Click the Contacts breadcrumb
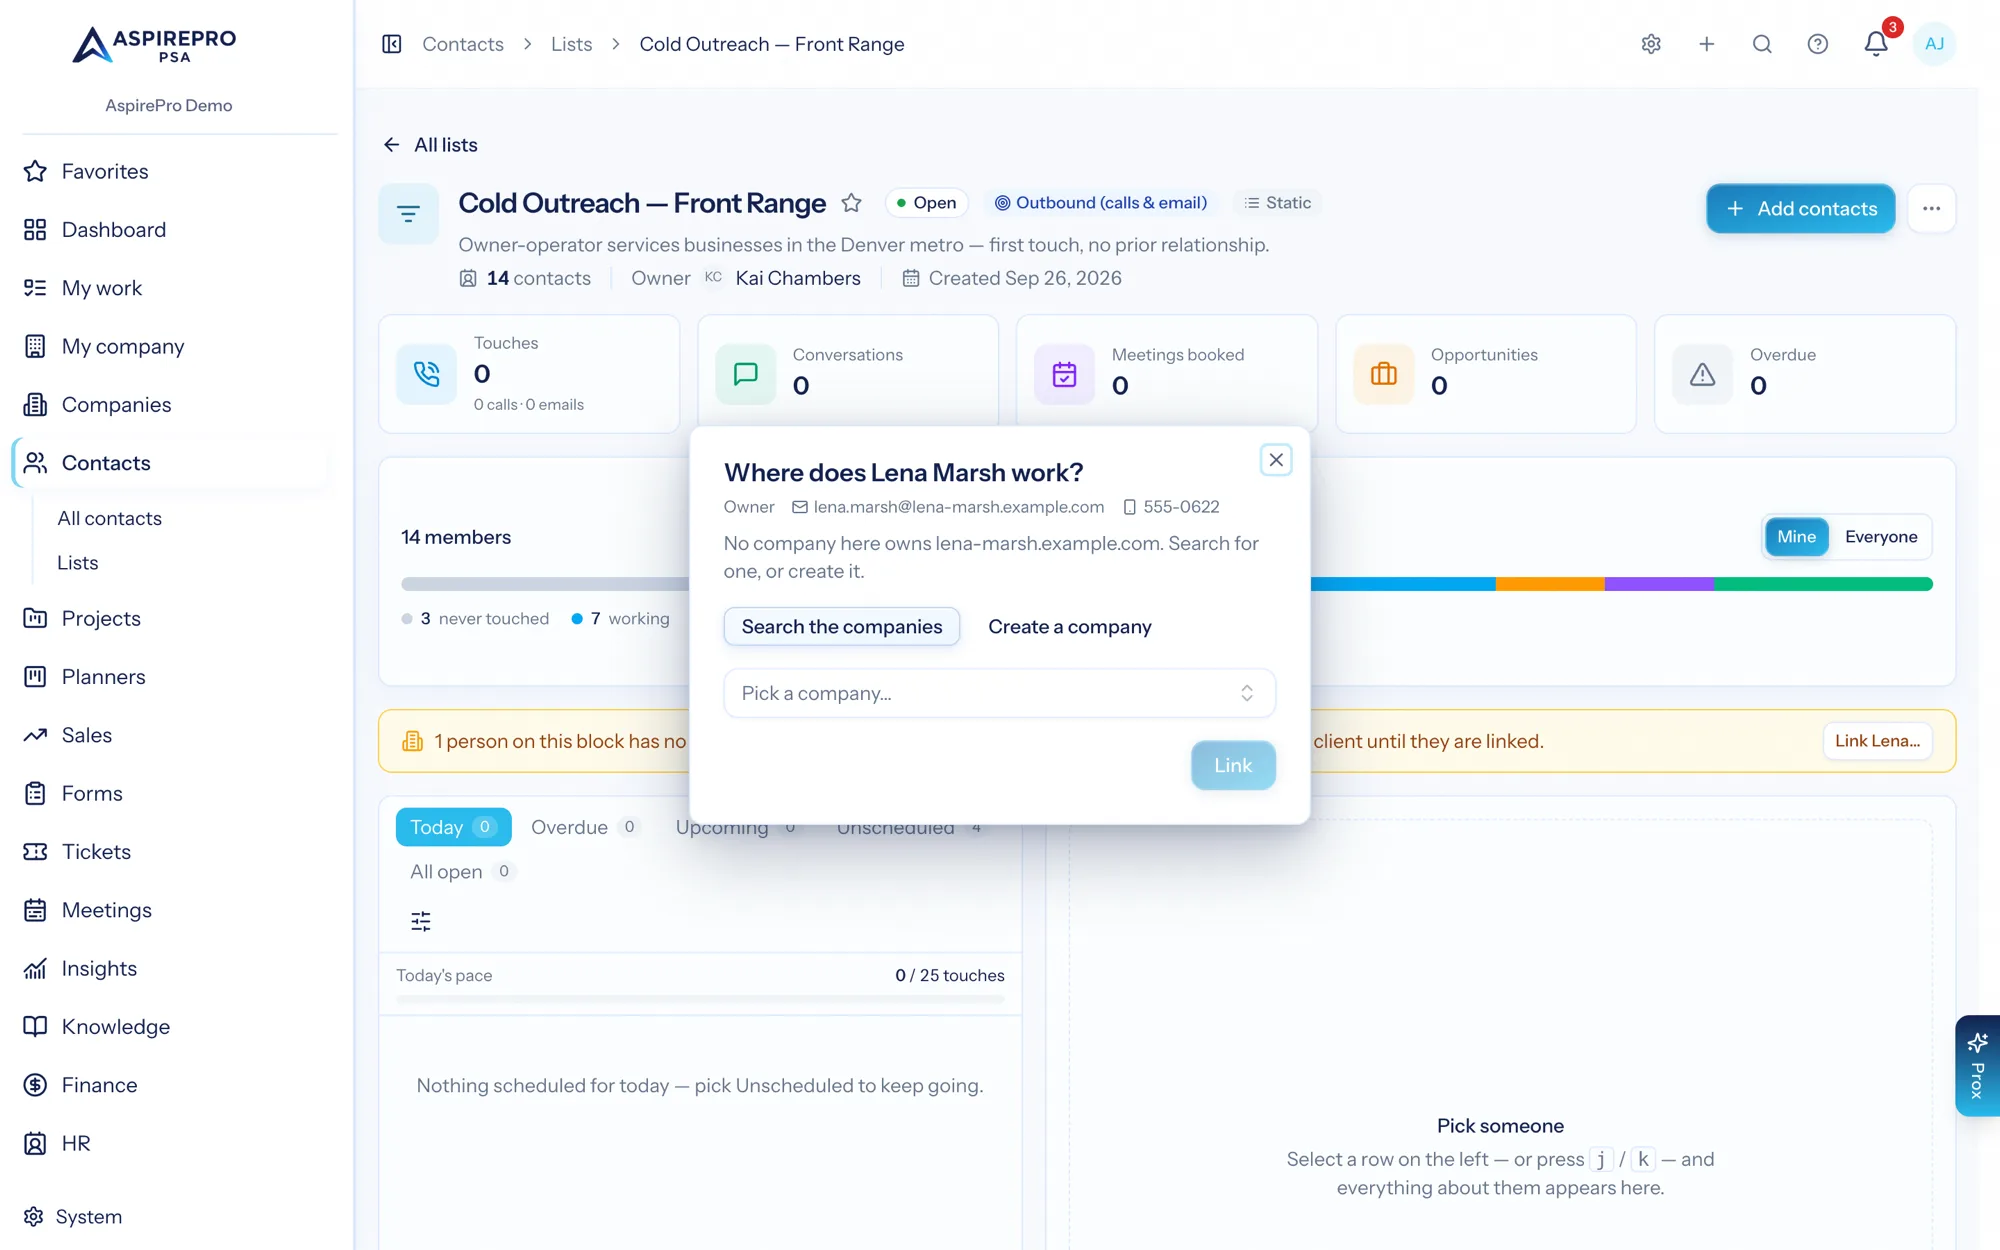 click(x=463, y=44)
